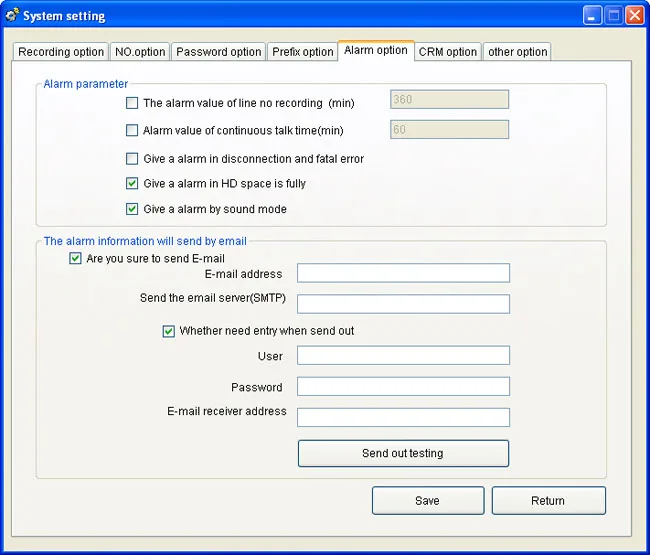Focus the E-mail address input field
Image resolution: width=650 pixels, height=555 pixels.
(x=403, y=273)
